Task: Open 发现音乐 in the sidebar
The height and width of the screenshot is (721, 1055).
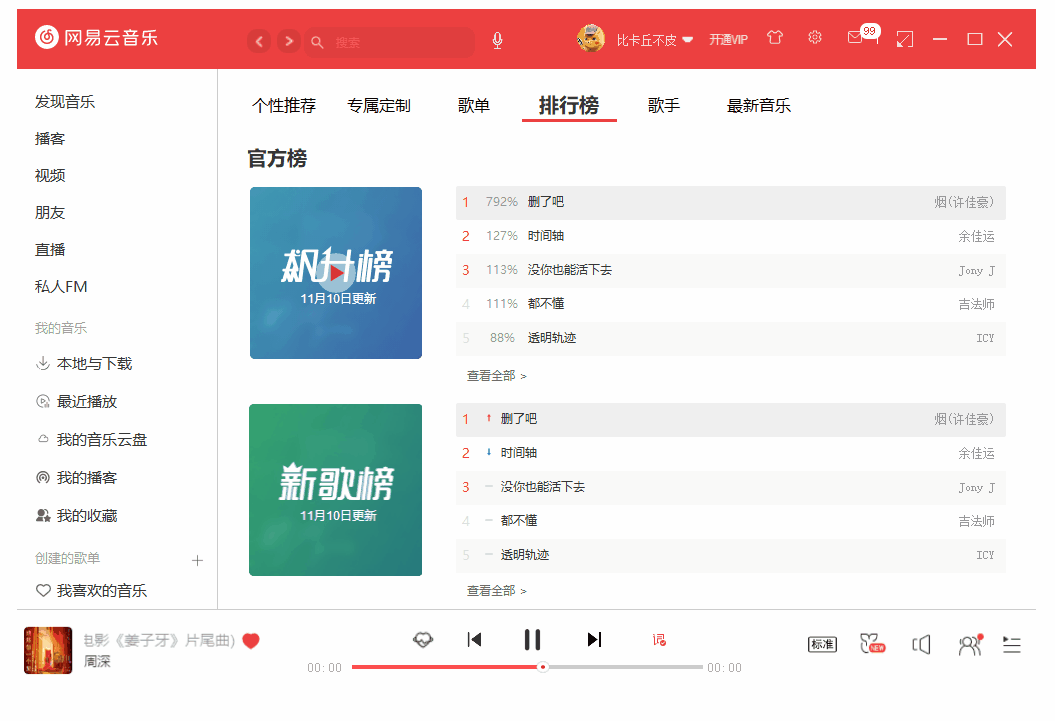Action: (x=65, y=102)
